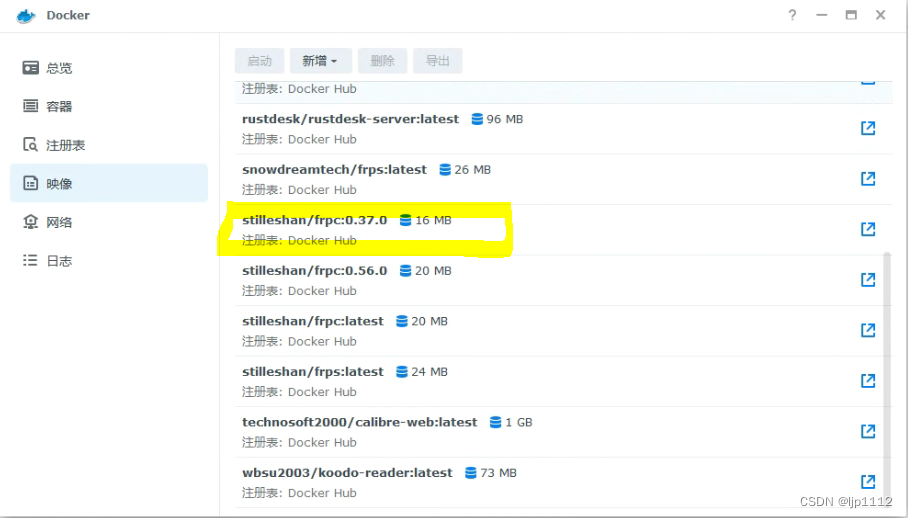Viewport: 908px width, 518px height.
Task: Select technosoft2000/calibre-web:latest image
Action: coord(563,432)
